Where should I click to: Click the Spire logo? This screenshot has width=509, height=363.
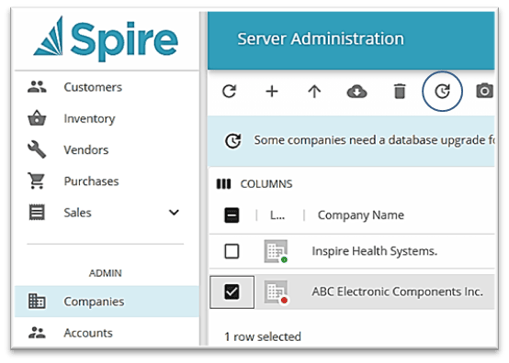tap(106, 40)
